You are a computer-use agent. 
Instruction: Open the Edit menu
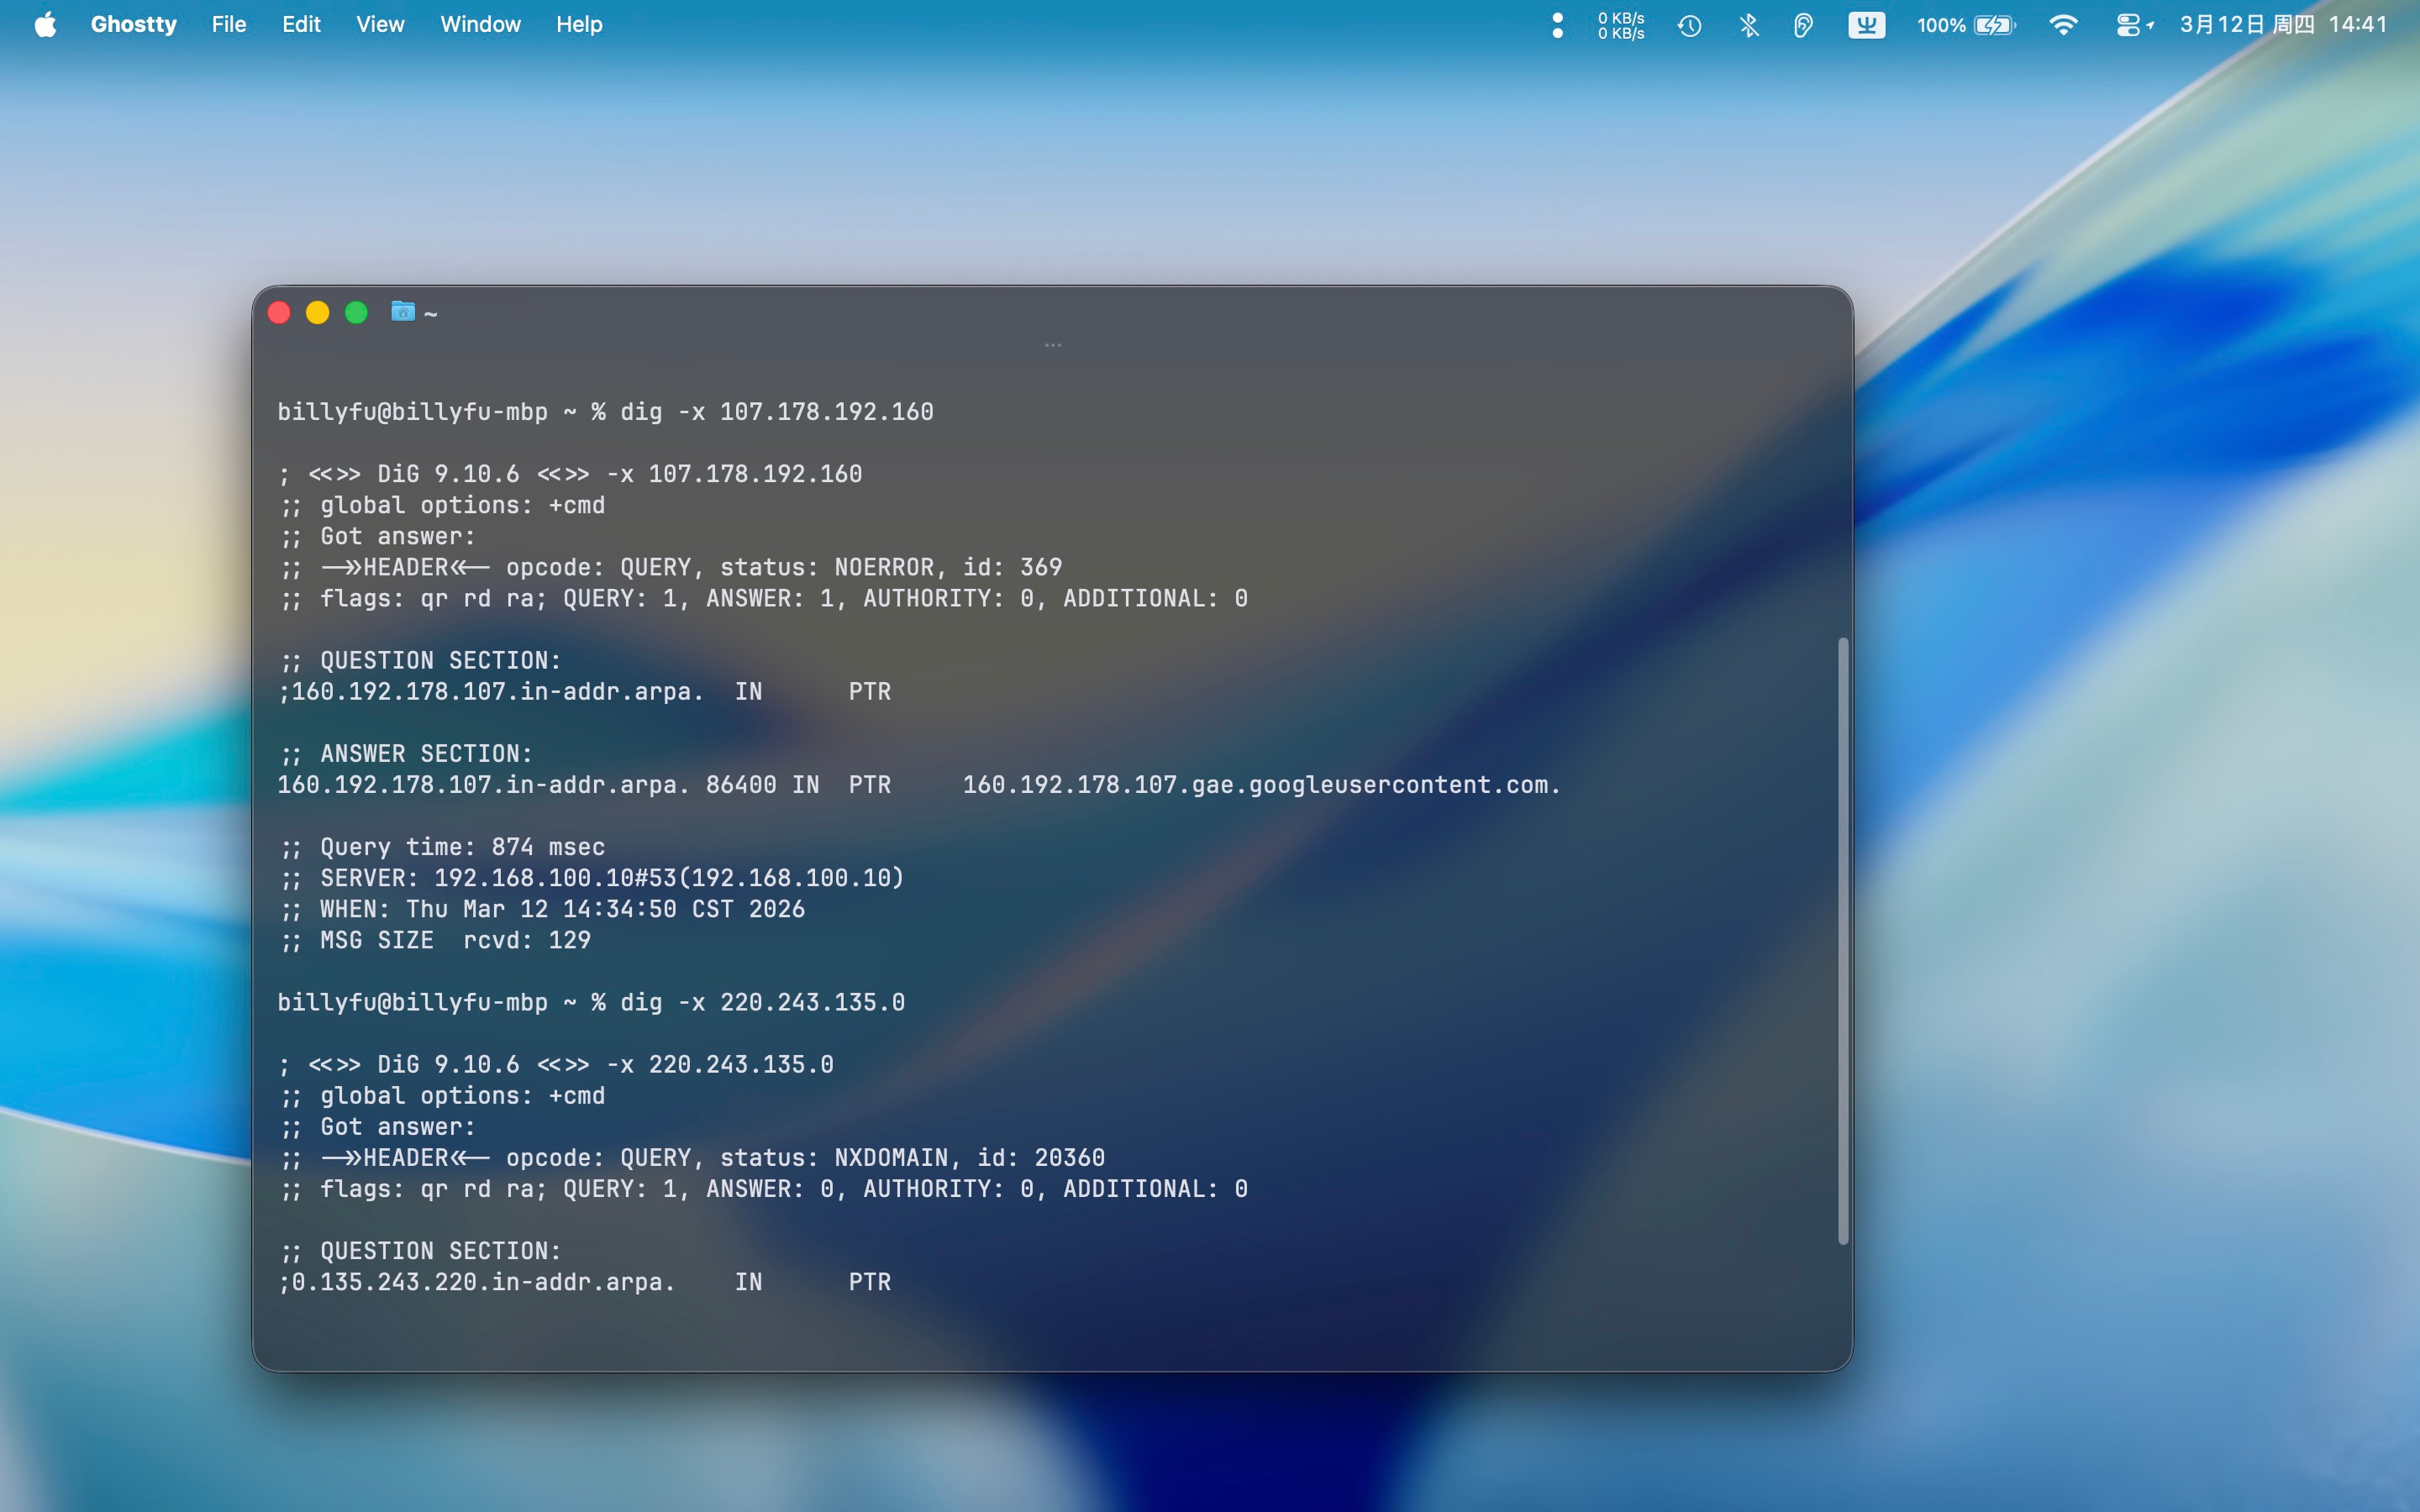[301, 24]
